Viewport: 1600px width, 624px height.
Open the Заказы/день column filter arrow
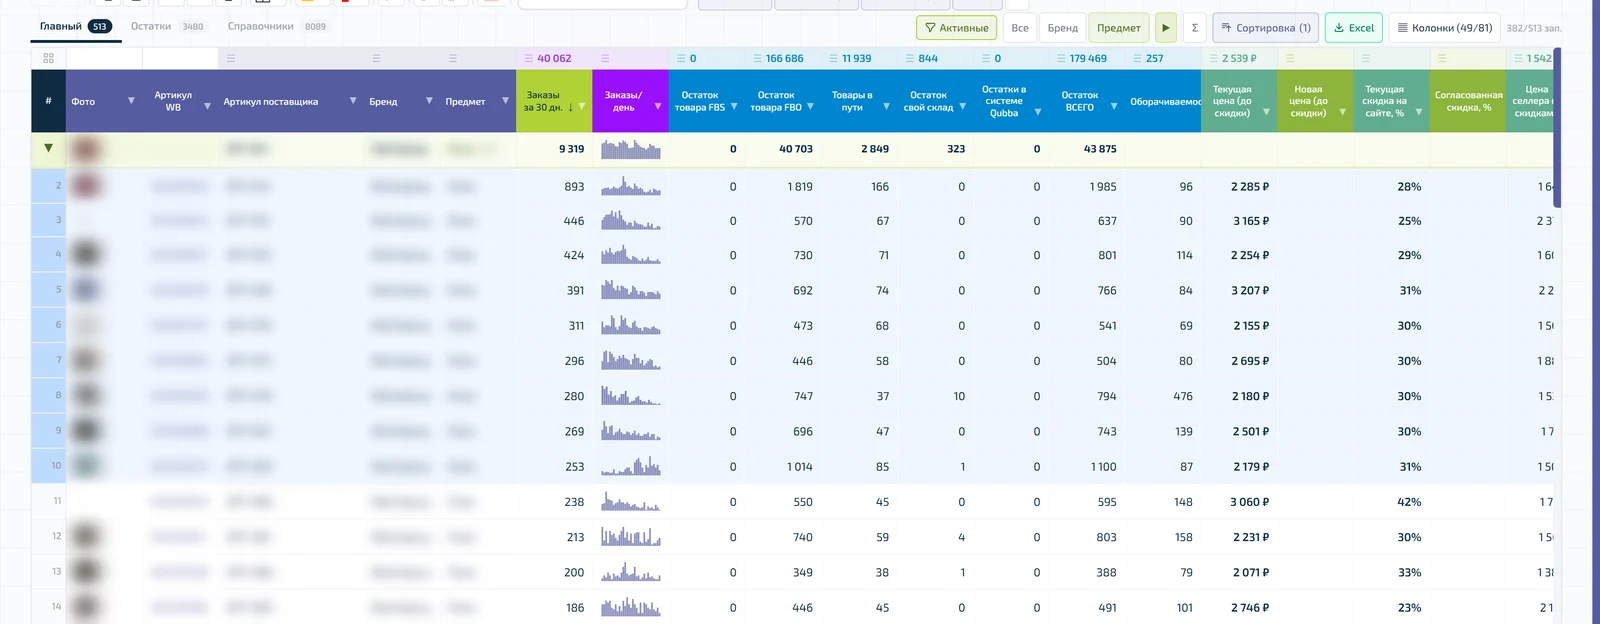coord(657,107)
